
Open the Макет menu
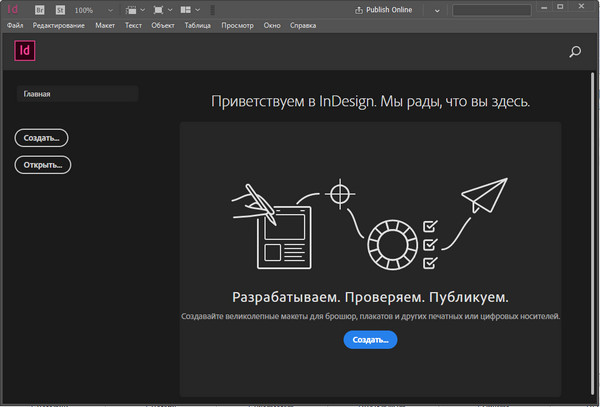click(x=105, y=23)
